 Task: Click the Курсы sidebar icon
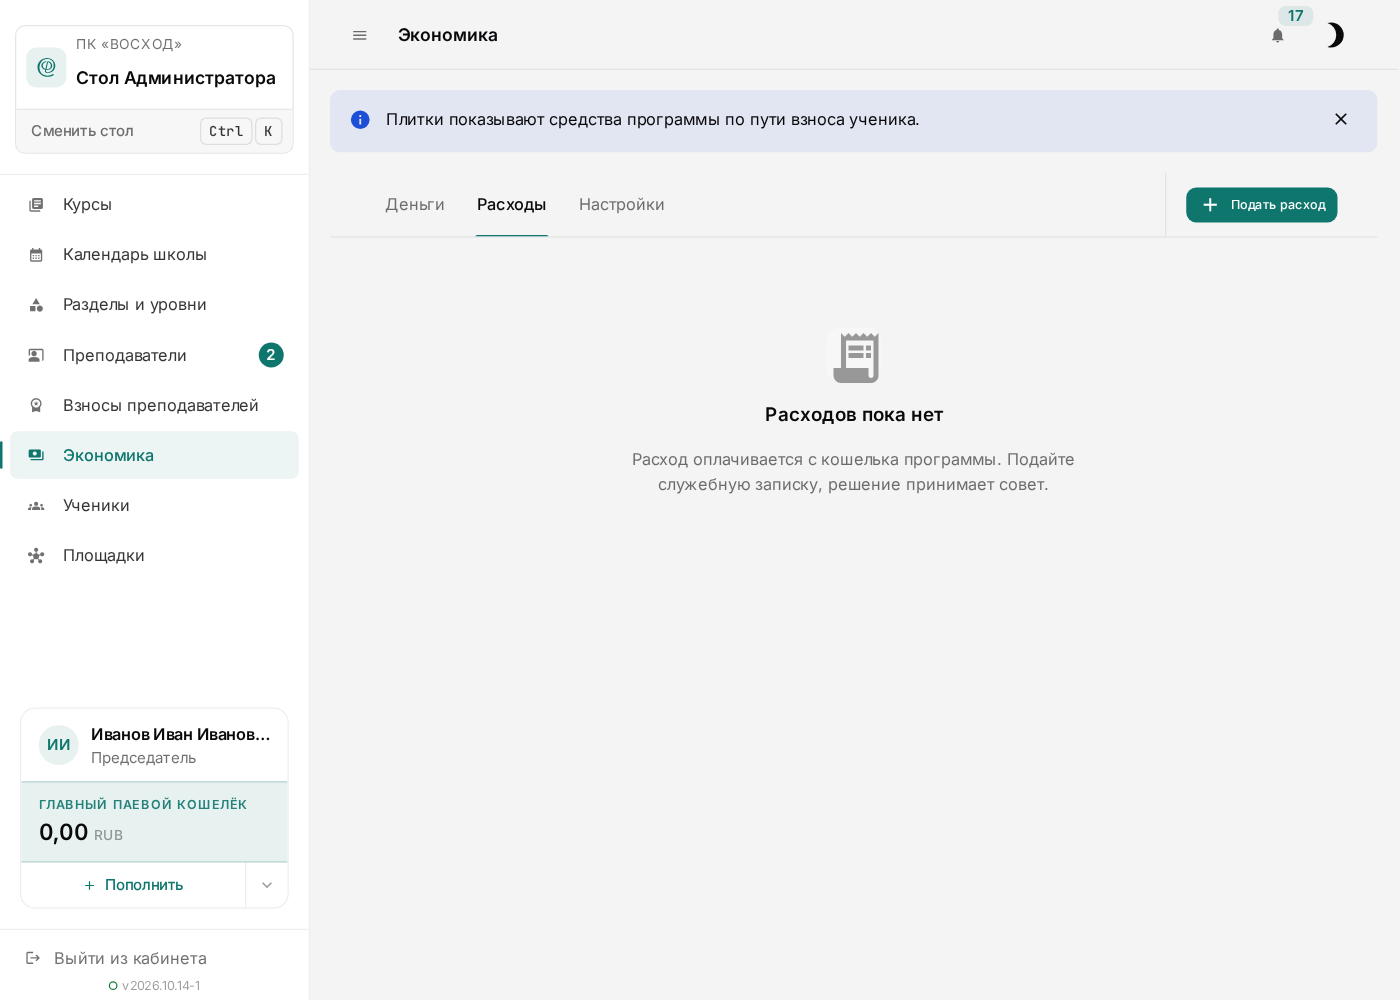tap(36, 204)
